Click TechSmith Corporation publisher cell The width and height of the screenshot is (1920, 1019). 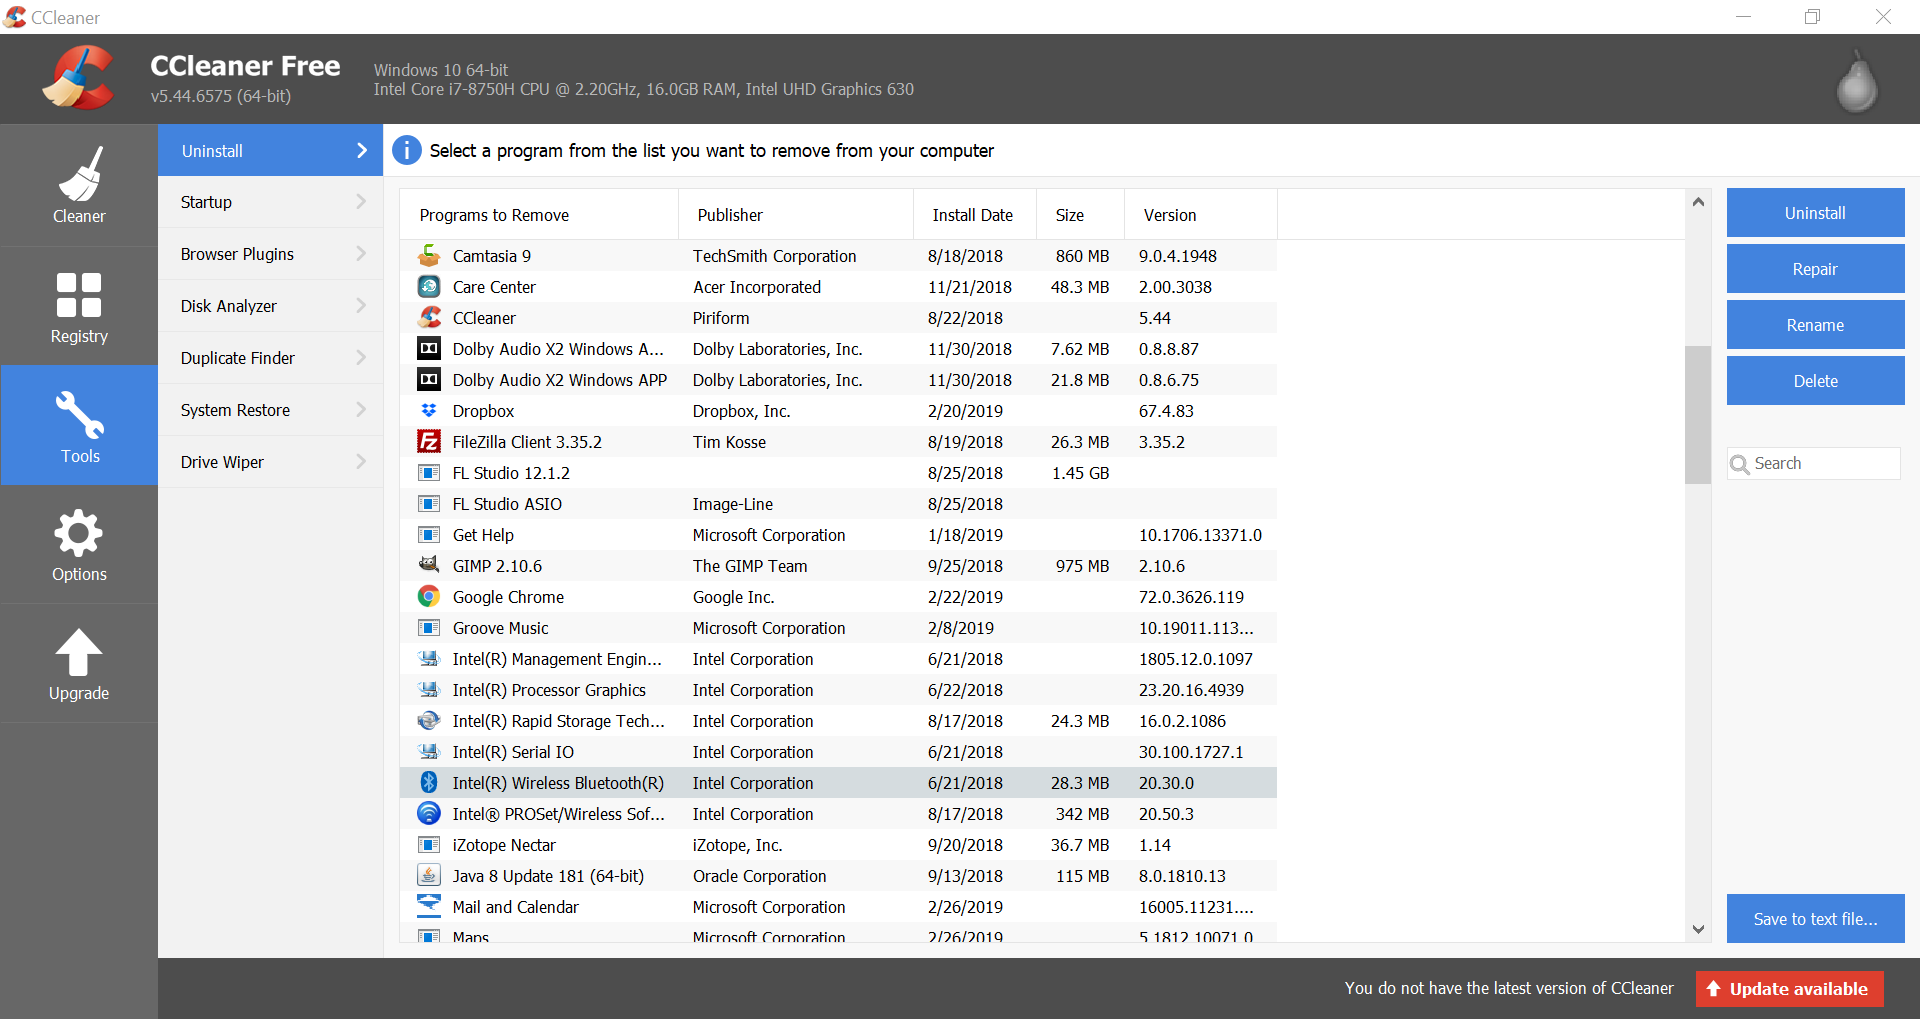pyautogui.click(x=775, y=256)
